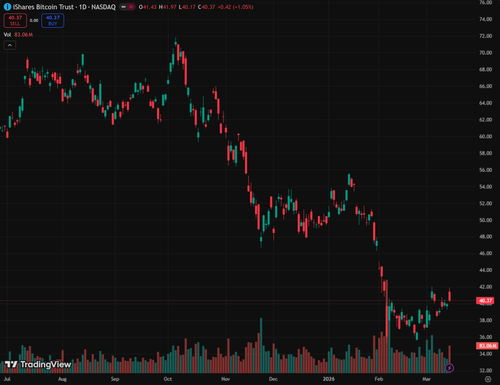500x385 pixels.
Task: Click the 72.00 price level on the price axis
Action: 485,36
